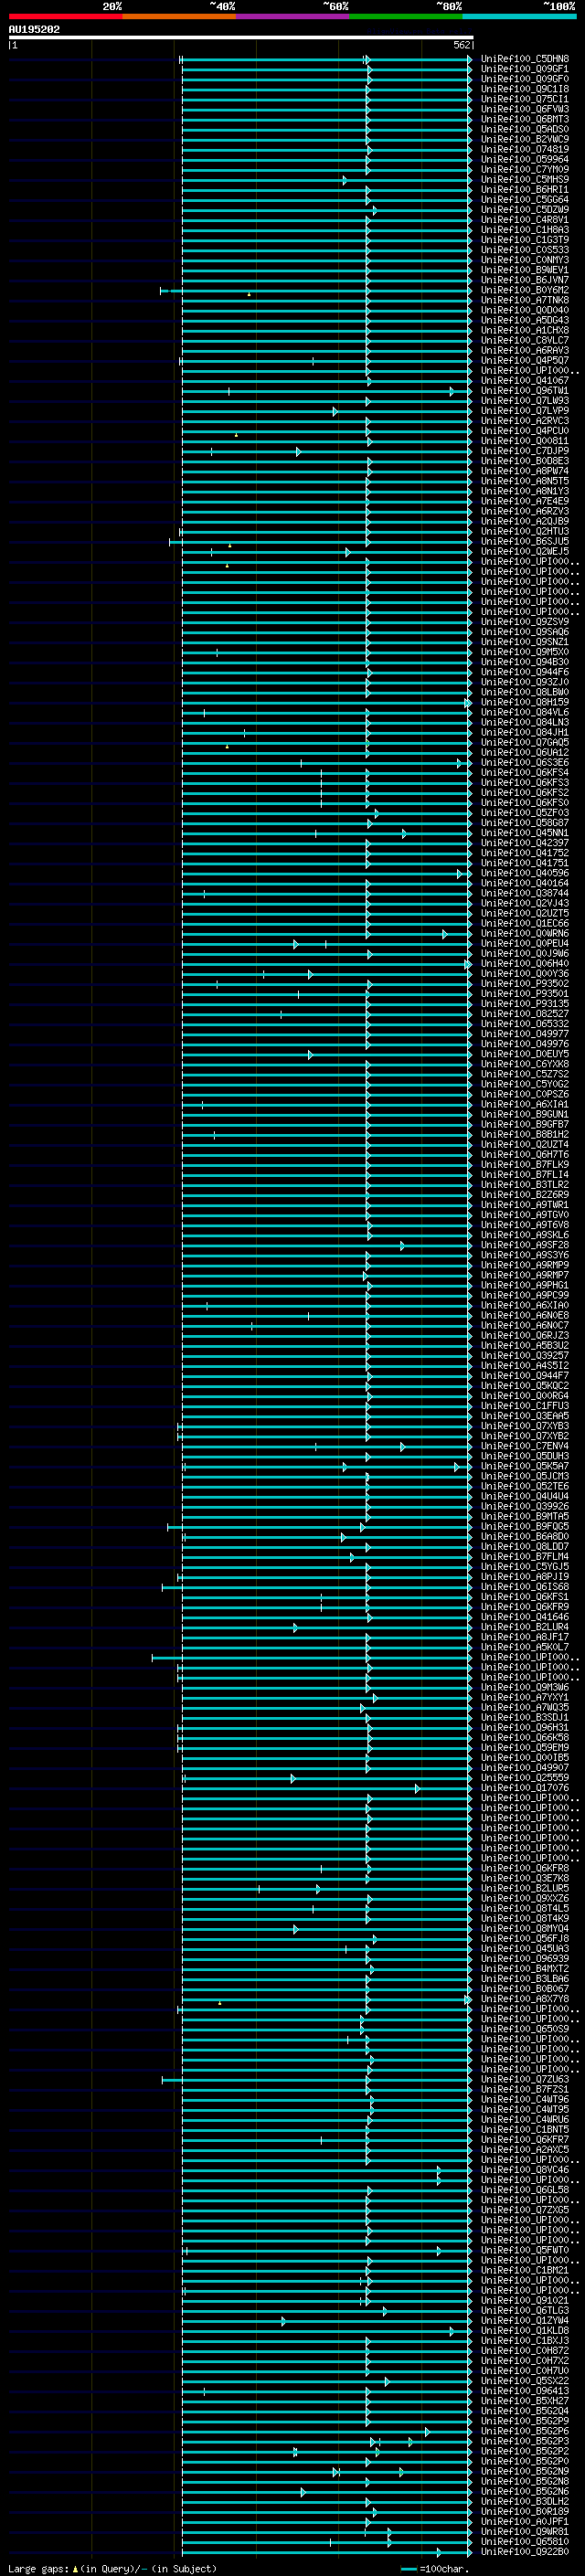Screen dimensions: 585x2576
Task: Select the UniRef100_B5XH27 label
Action: [x=525, y=2401]
